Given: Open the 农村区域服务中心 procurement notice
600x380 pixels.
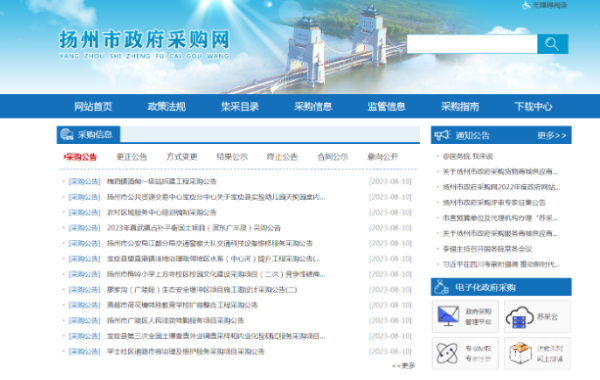Looking at the screenshot, I should coord(161,212).
